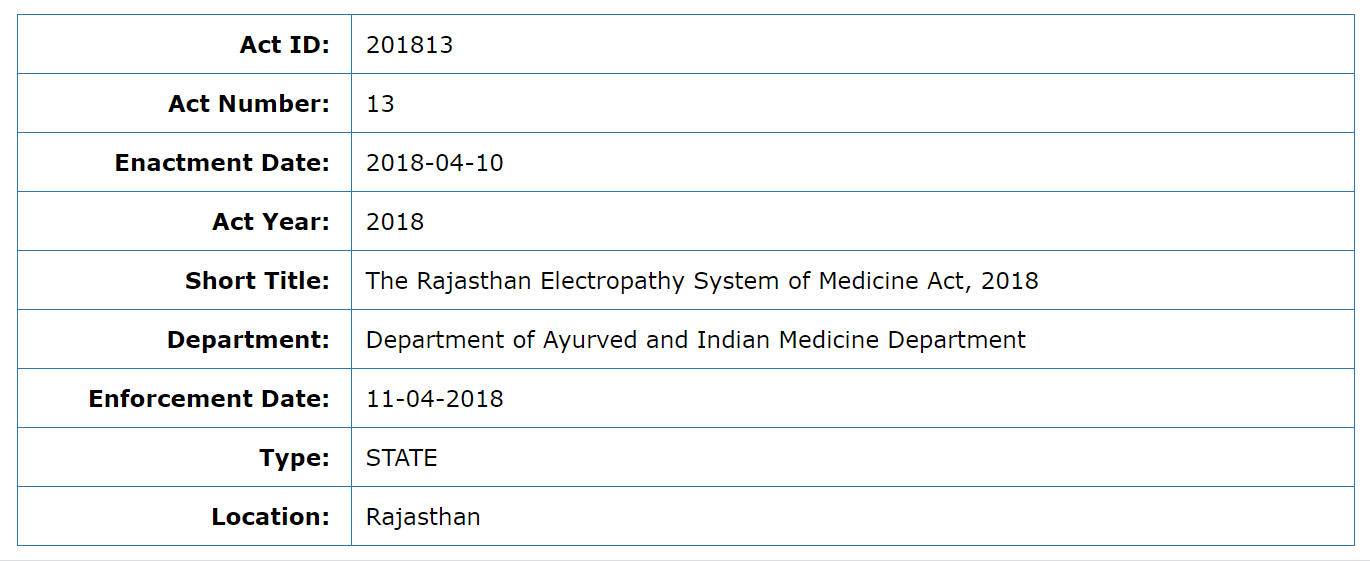Click the Enforcement Date label
The height and width of the screenshot is (561, 1370).
209,399
